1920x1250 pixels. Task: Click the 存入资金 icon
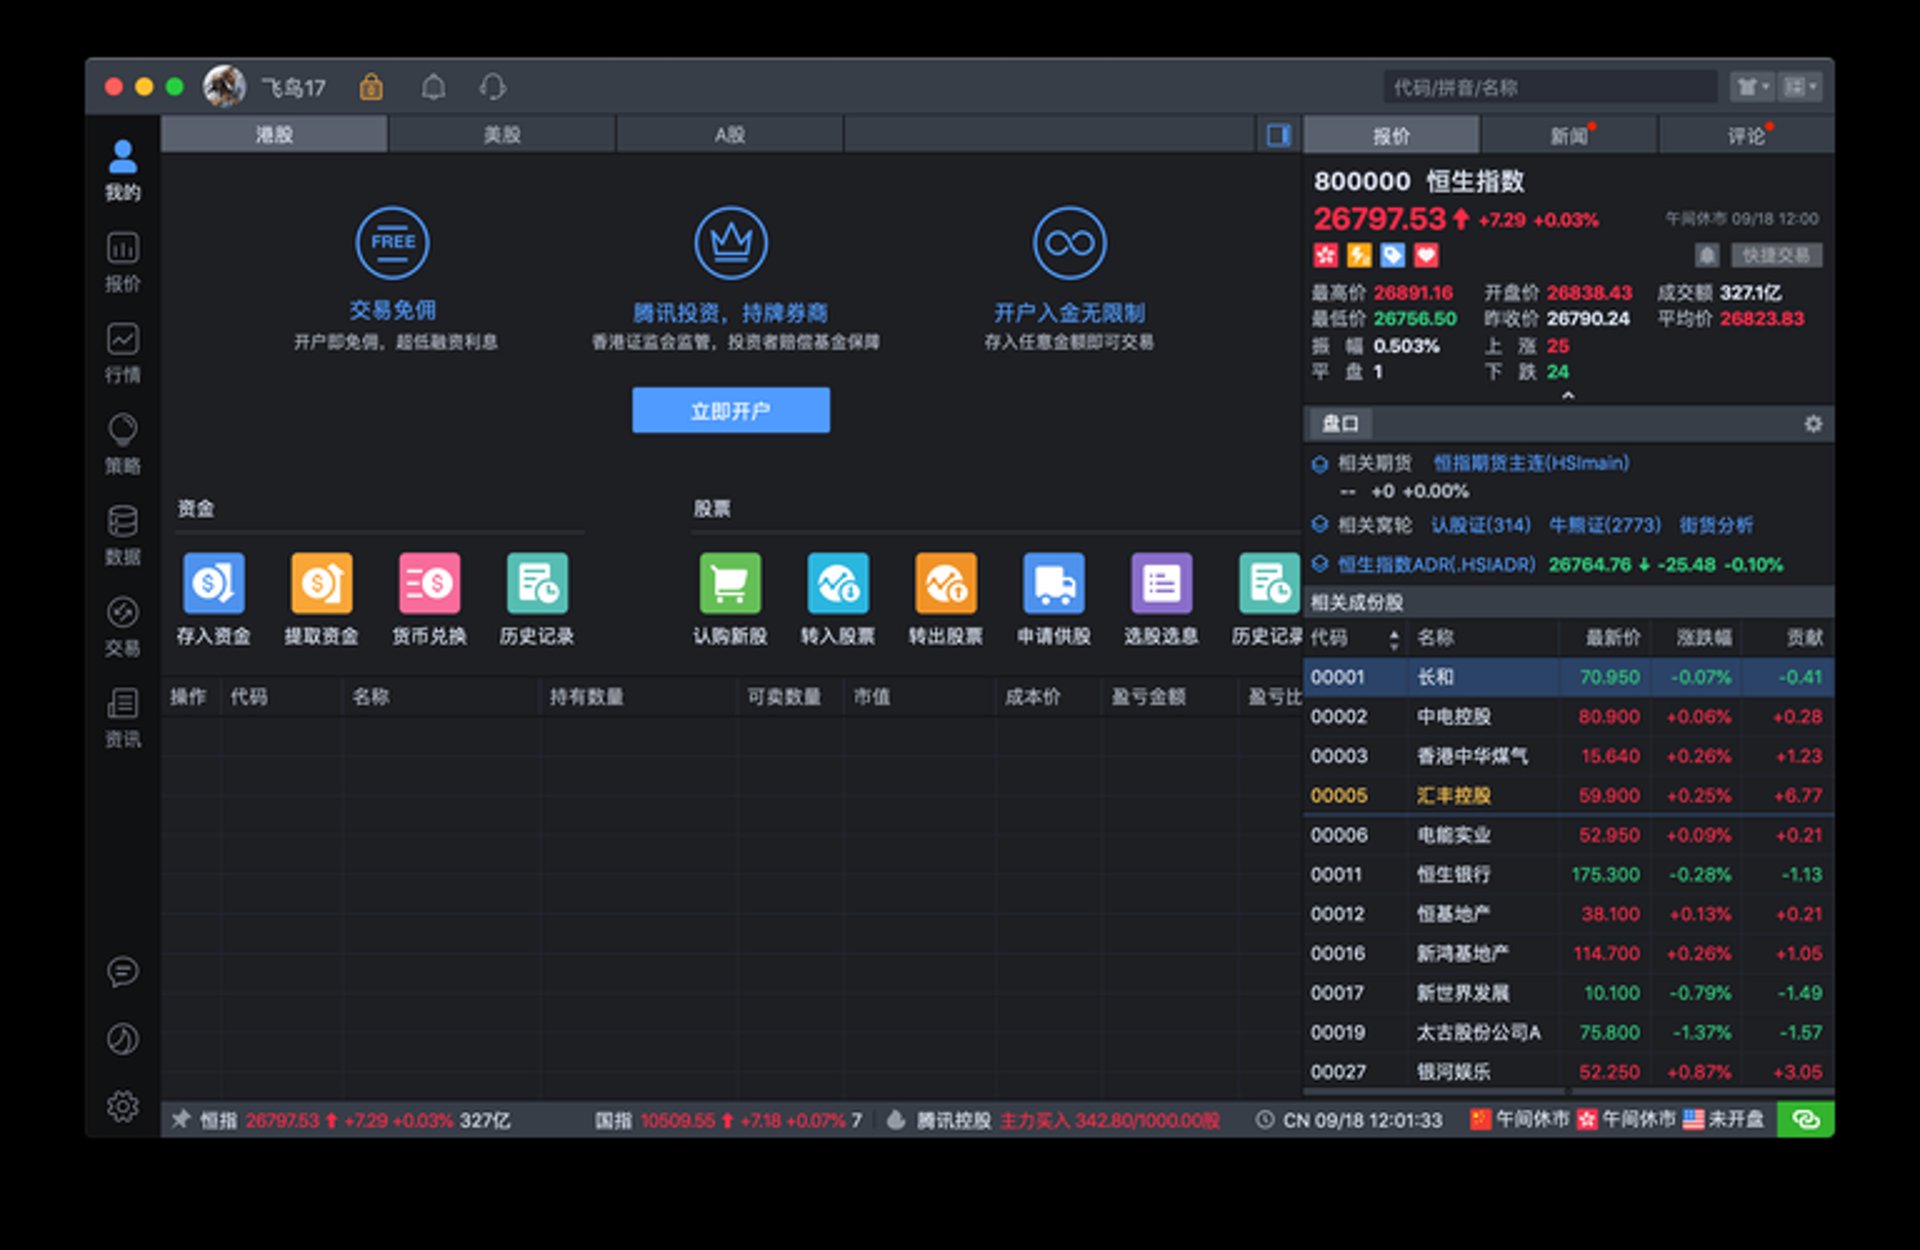pos(213,583)
